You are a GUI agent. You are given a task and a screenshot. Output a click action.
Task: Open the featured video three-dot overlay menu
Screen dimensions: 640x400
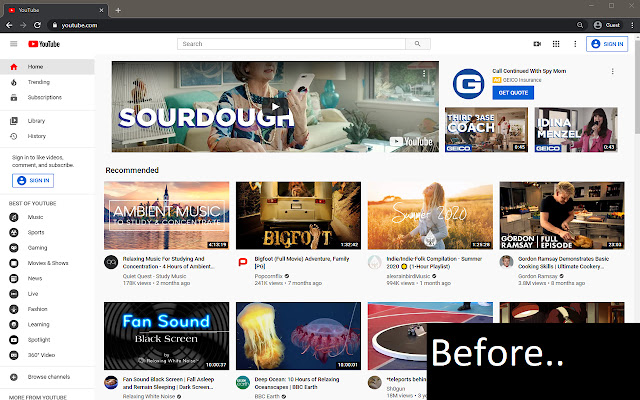424,73
